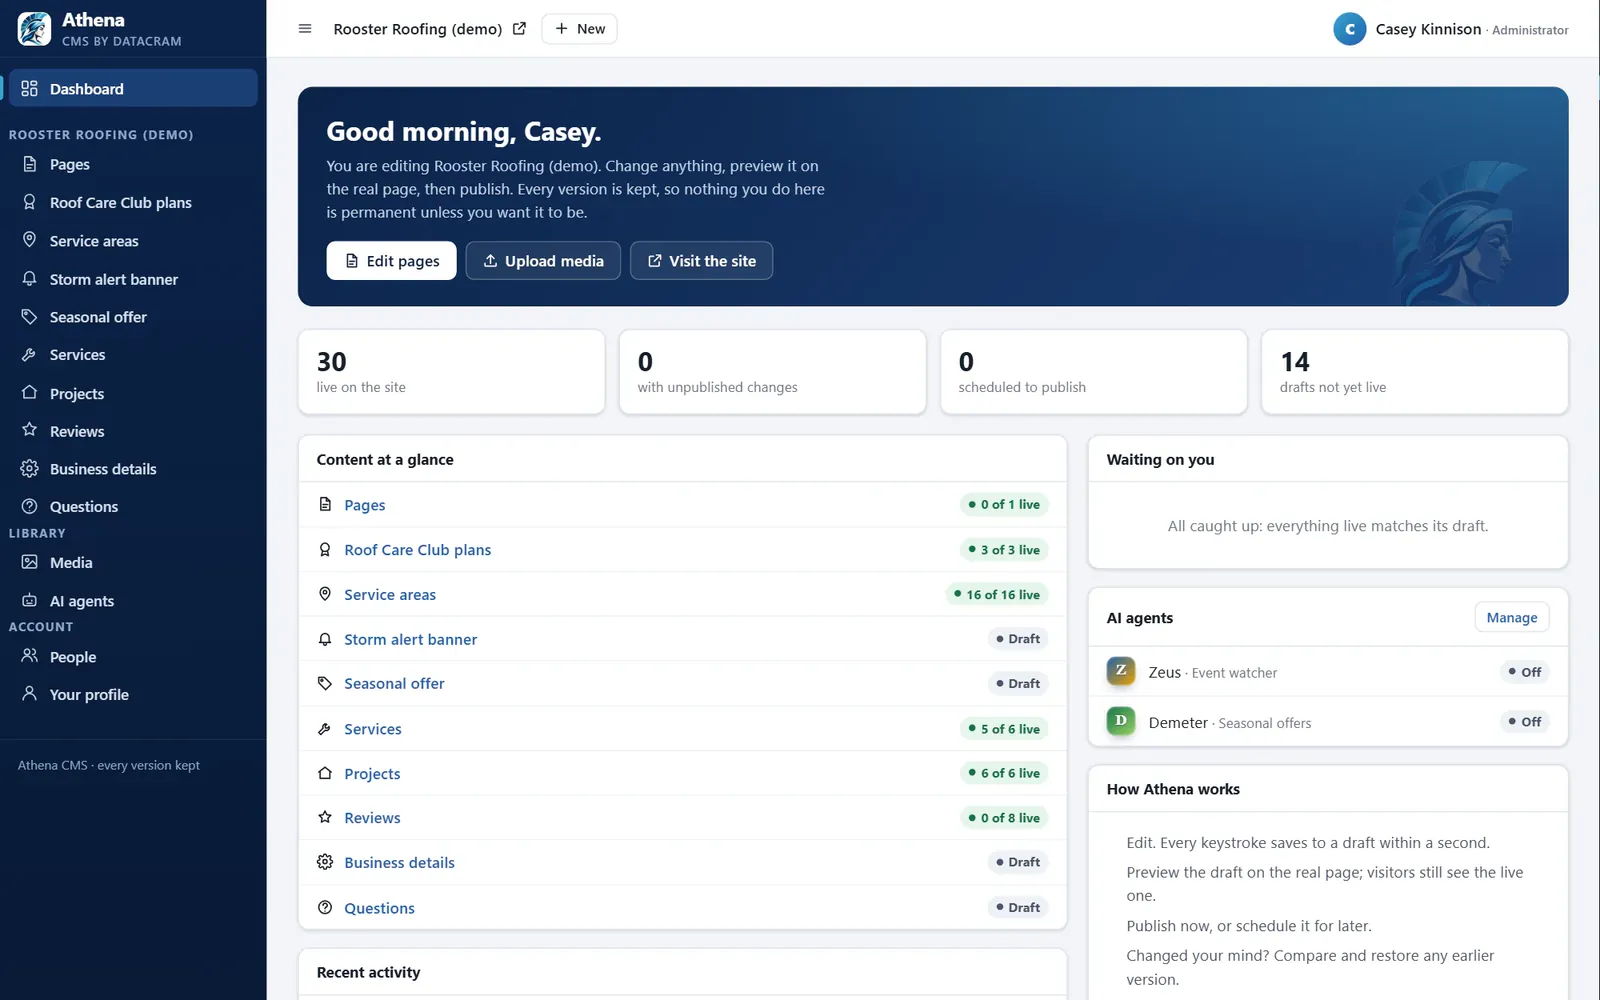Viewport: 1600px width, 1000px height.
Task: Click the Pages document icon in Content at a glance
Action: tap(325, 504)
